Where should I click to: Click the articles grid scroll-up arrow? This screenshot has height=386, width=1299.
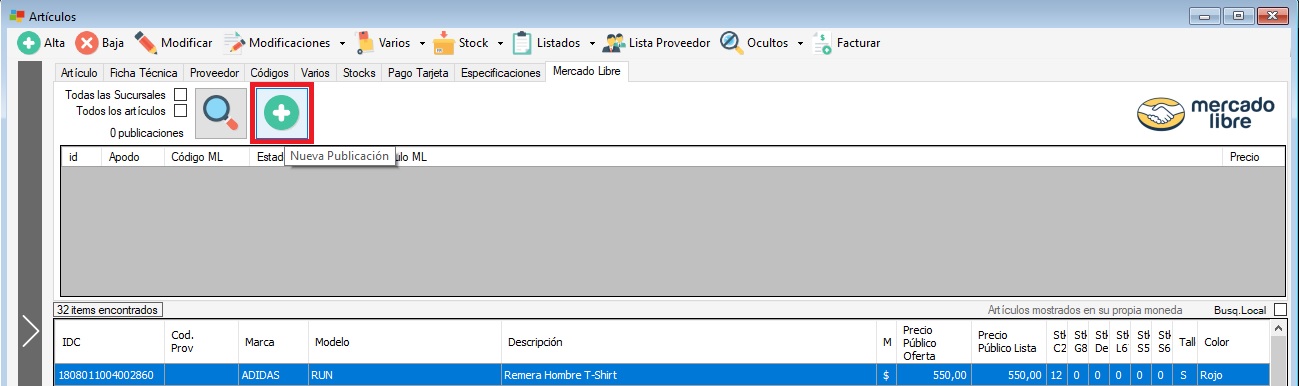pyautogui.click(x=1278, y=329)
